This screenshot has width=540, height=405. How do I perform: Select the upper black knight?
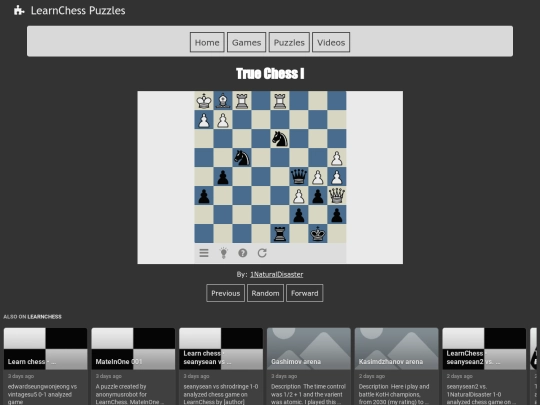coord(280,138)
